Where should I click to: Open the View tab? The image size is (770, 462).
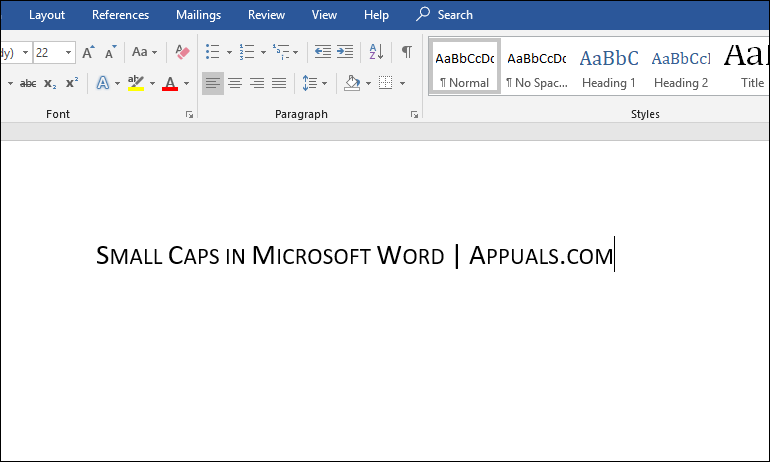click(x=324, y=15)
